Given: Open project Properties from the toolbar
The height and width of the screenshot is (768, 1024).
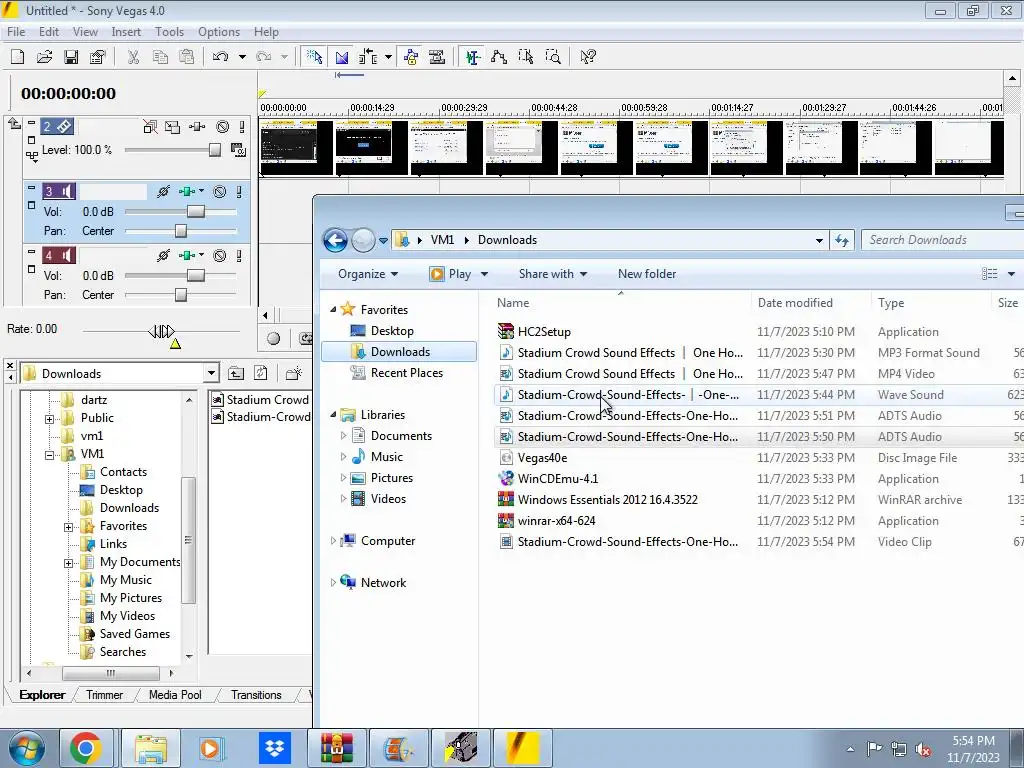Looking at the screenshot, I should tap(98, 57).
